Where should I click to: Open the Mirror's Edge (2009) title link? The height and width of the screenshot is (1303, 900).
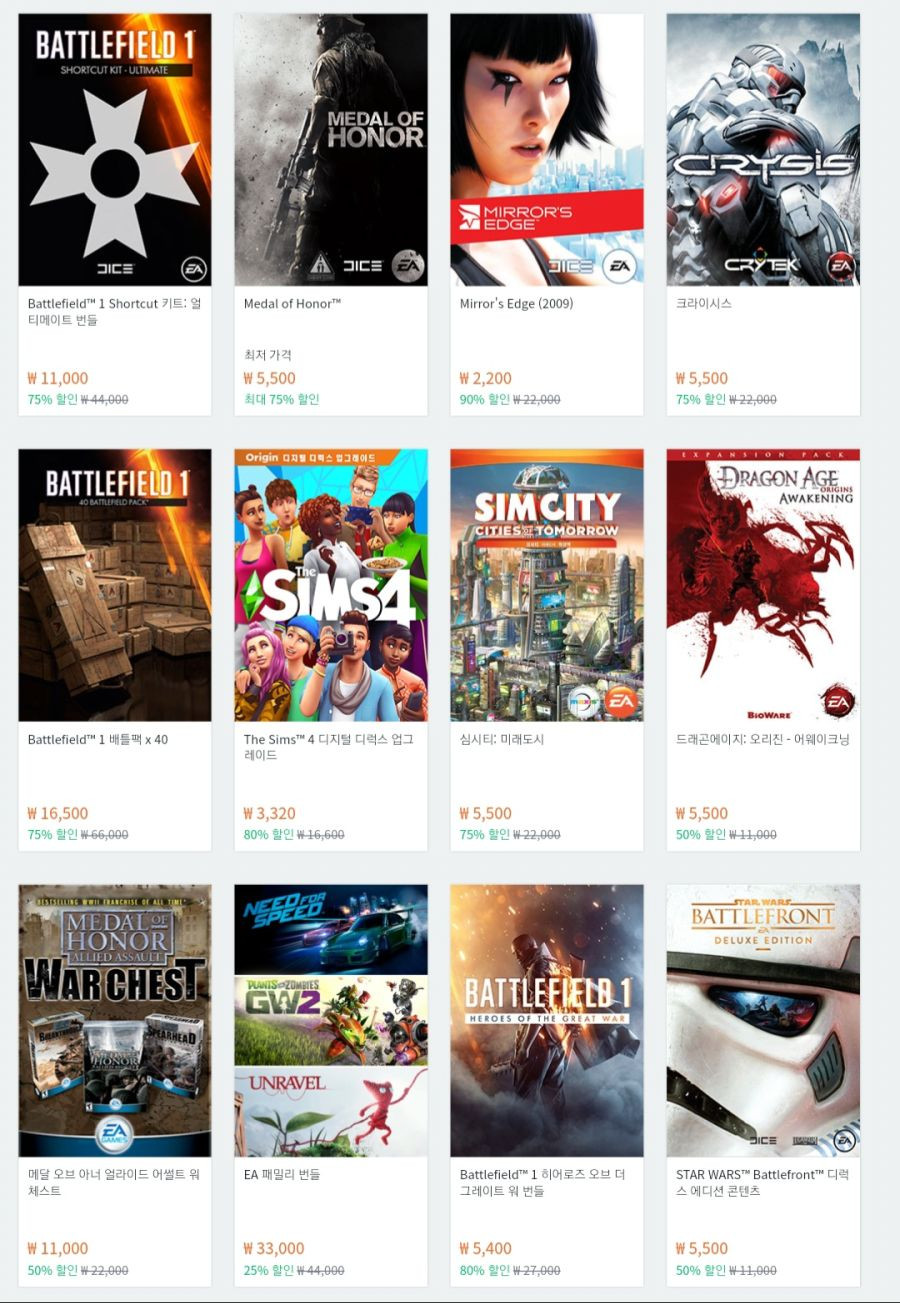tap(516, 303)
